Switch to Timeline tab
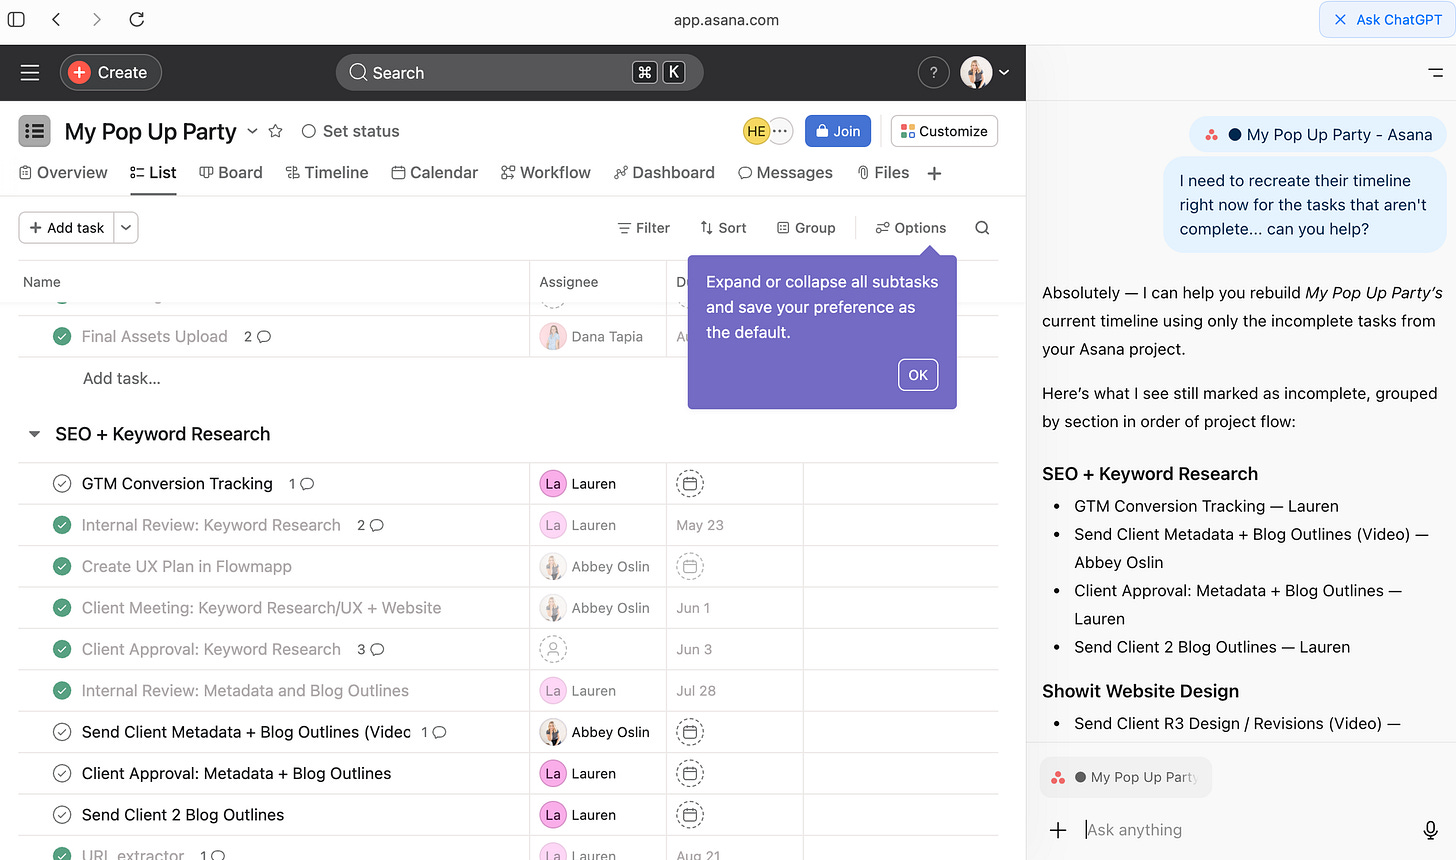The width and height of the screenshot is (1456, 860). click(x=327, y=173)
